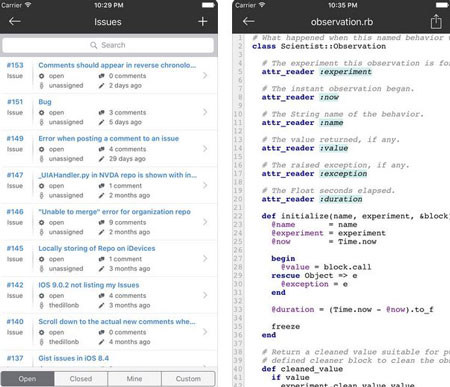Click Wi-Fi status icon on Issues screen

(x=28, y=5)
